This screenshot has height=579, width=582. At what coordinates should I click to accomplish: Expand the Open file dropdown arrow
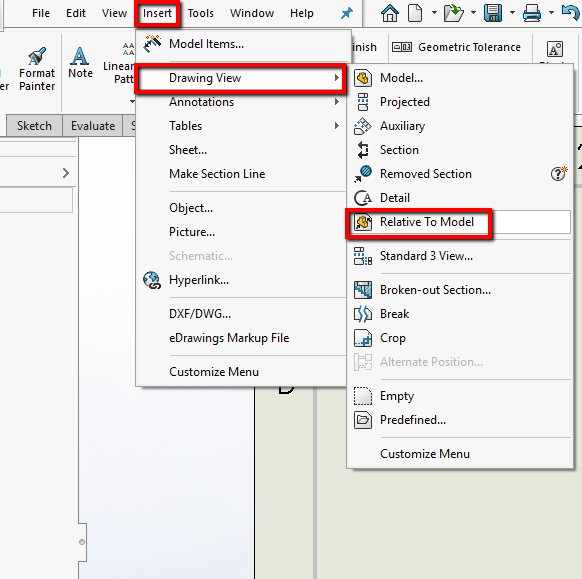click(473, 13)
